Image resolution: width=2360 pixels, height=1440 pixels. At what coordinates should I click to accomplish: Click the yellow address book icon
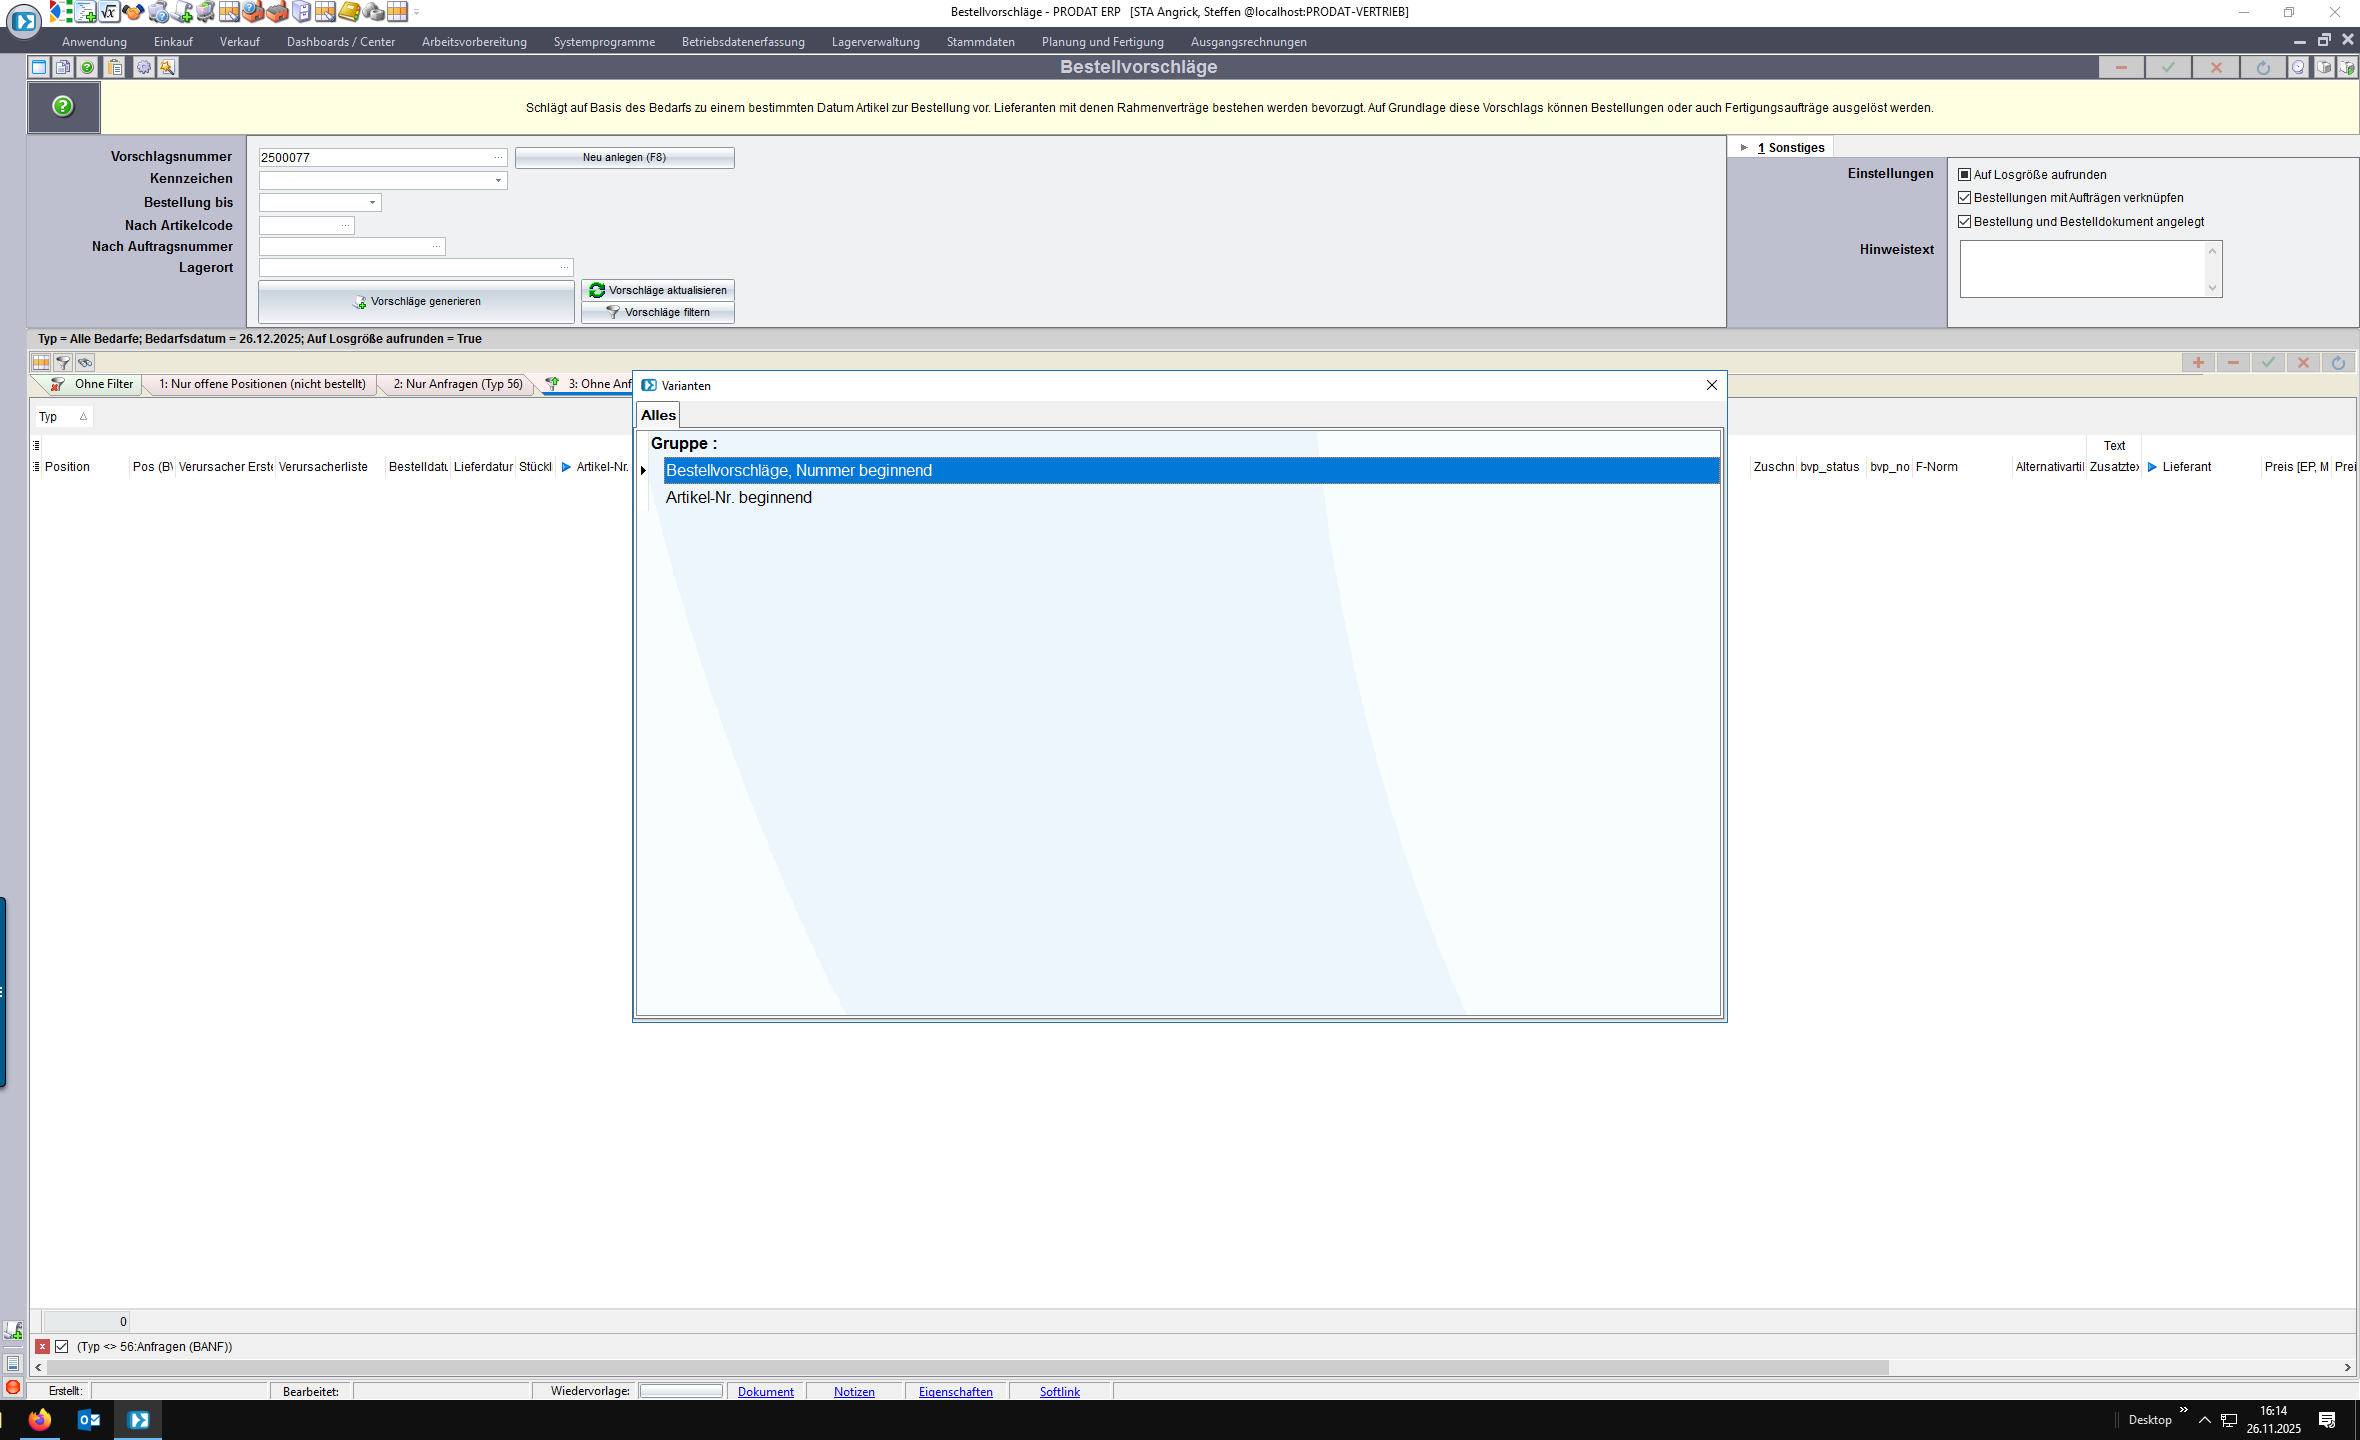click(349, 12)
